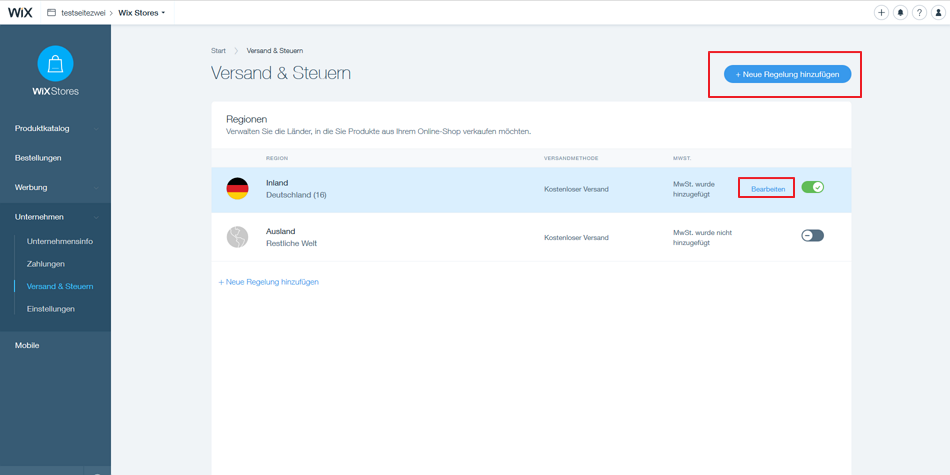Screen dimensions: 950x475
Task: Enable the Ausland region toggle
Action: 812,236
